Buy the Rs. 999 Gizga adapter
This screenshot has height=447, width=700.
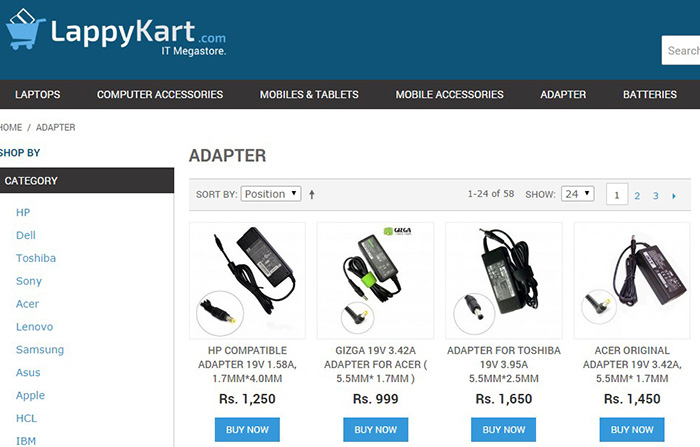(375, 430)
